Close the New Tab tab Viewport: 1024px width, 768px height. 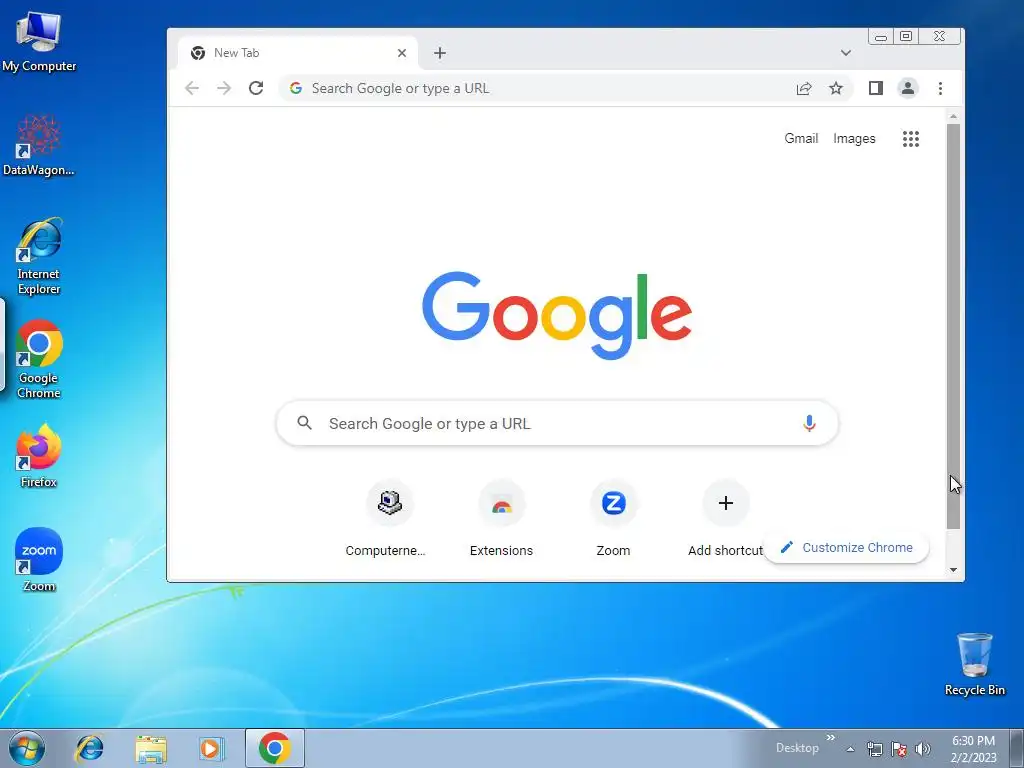402,53
